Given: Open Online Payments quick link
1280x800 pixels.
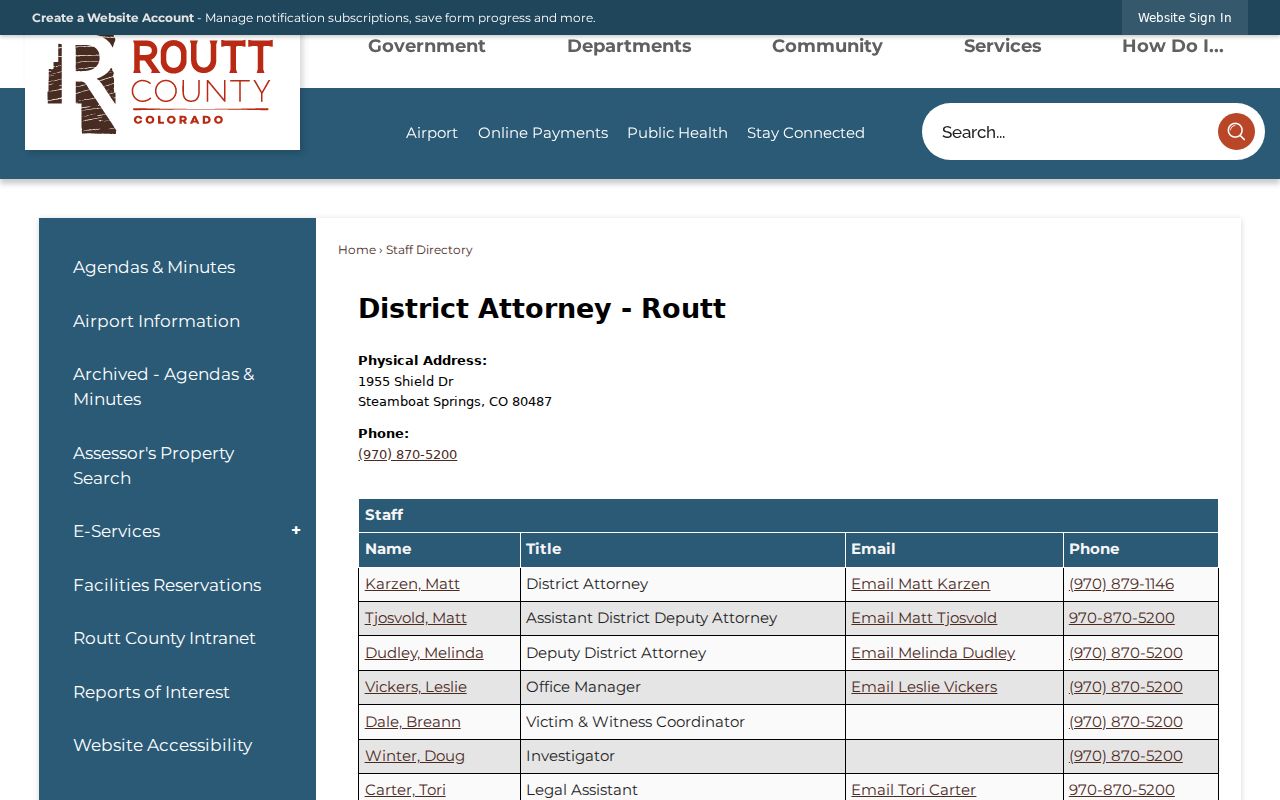Looking at the screenshot, I should (x=543, y=133).
